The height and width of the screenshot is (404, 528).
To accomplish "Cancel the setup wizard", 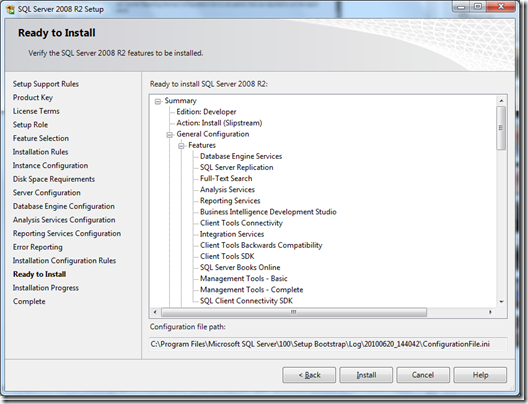I will point(423,375).
